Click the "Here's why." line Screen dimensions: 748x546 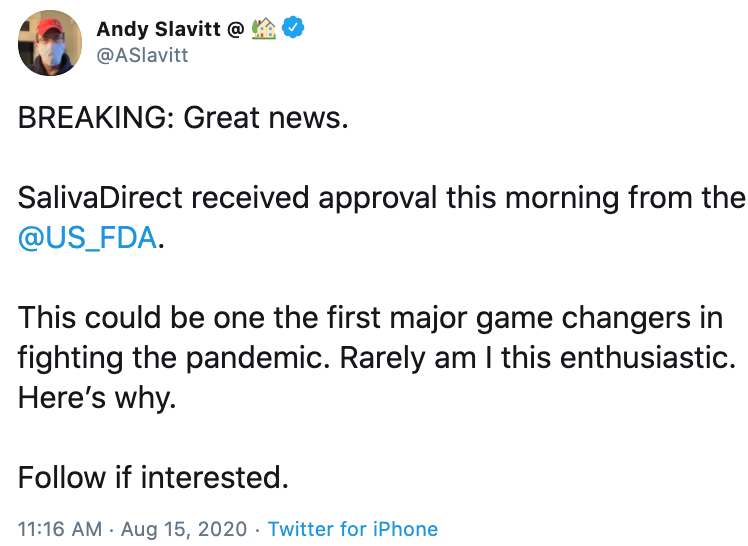(x=96, y=398)
